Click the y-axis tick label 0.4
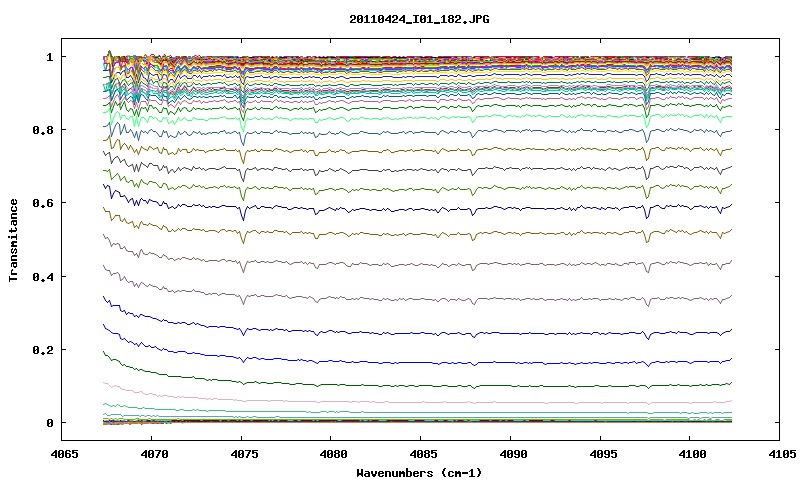800x480 pixels. tap(43, 276)
